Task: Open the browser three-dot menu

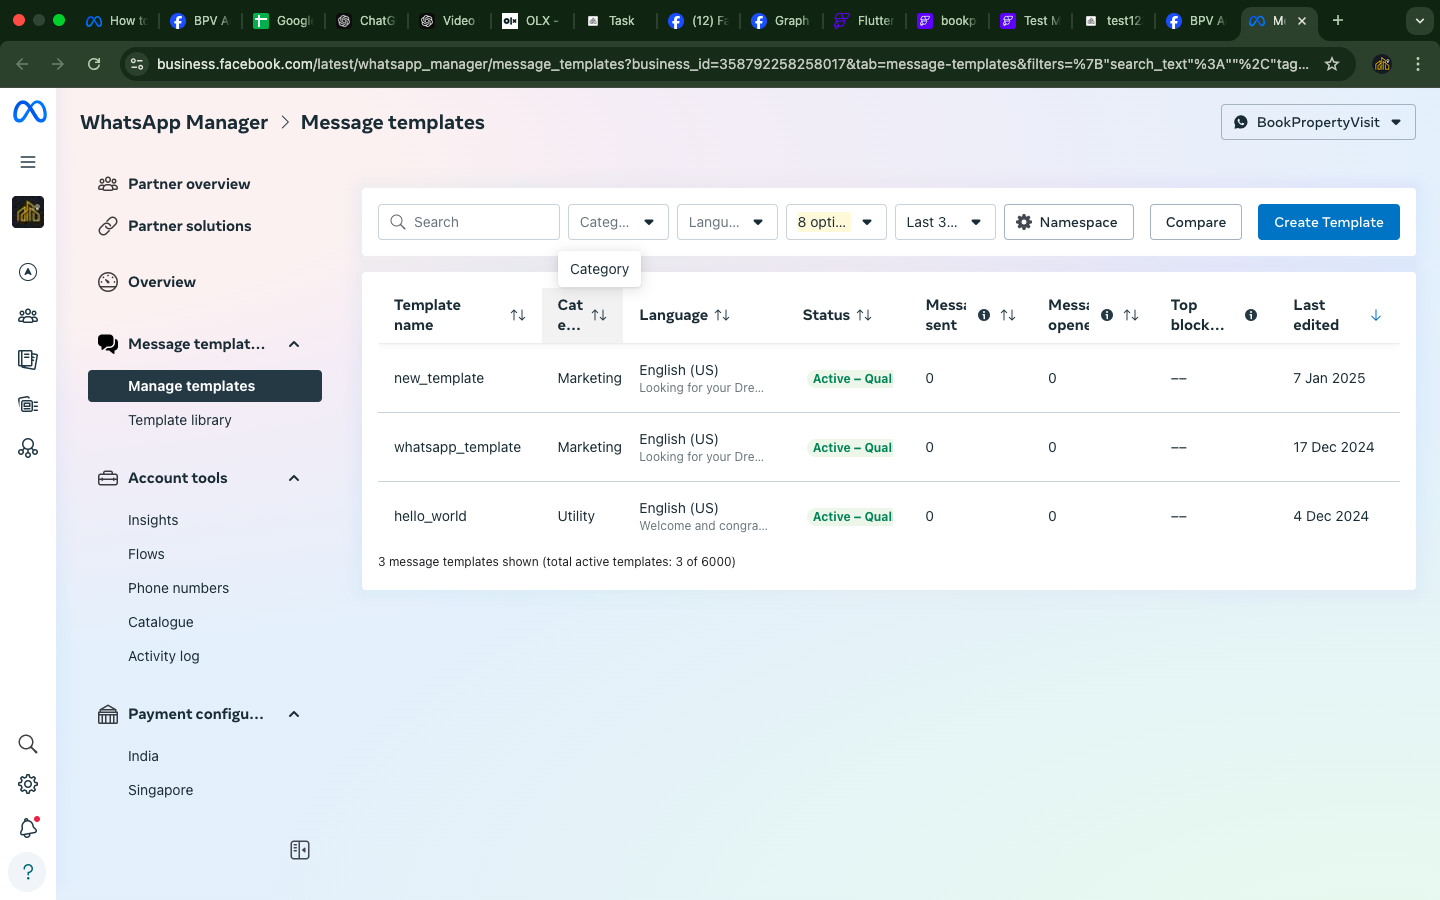Action: (x=1418, y=64)
